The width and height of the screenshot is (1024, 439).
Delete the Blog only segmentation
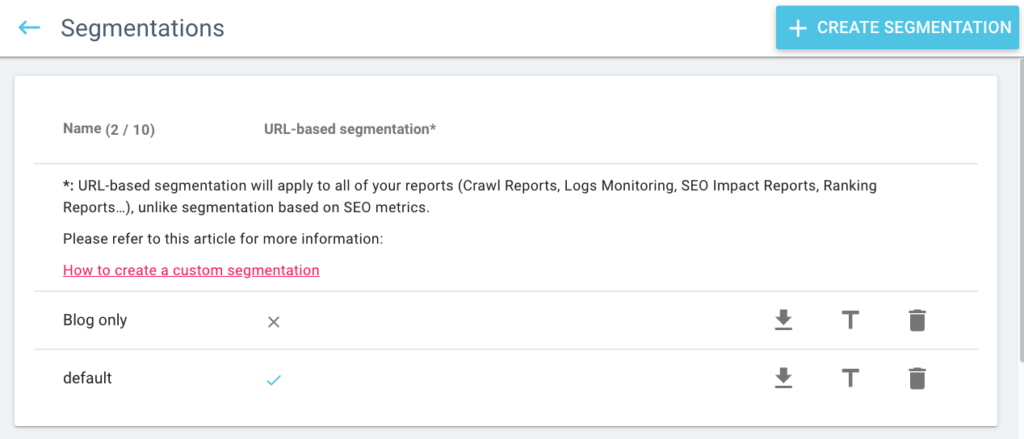[917, 320]
